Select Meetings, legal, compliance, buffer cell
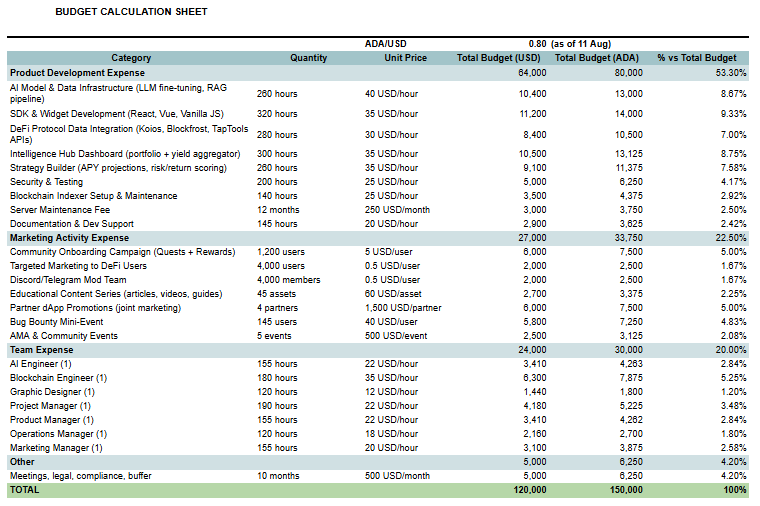The image size is (760, 506). coord(81,476)
